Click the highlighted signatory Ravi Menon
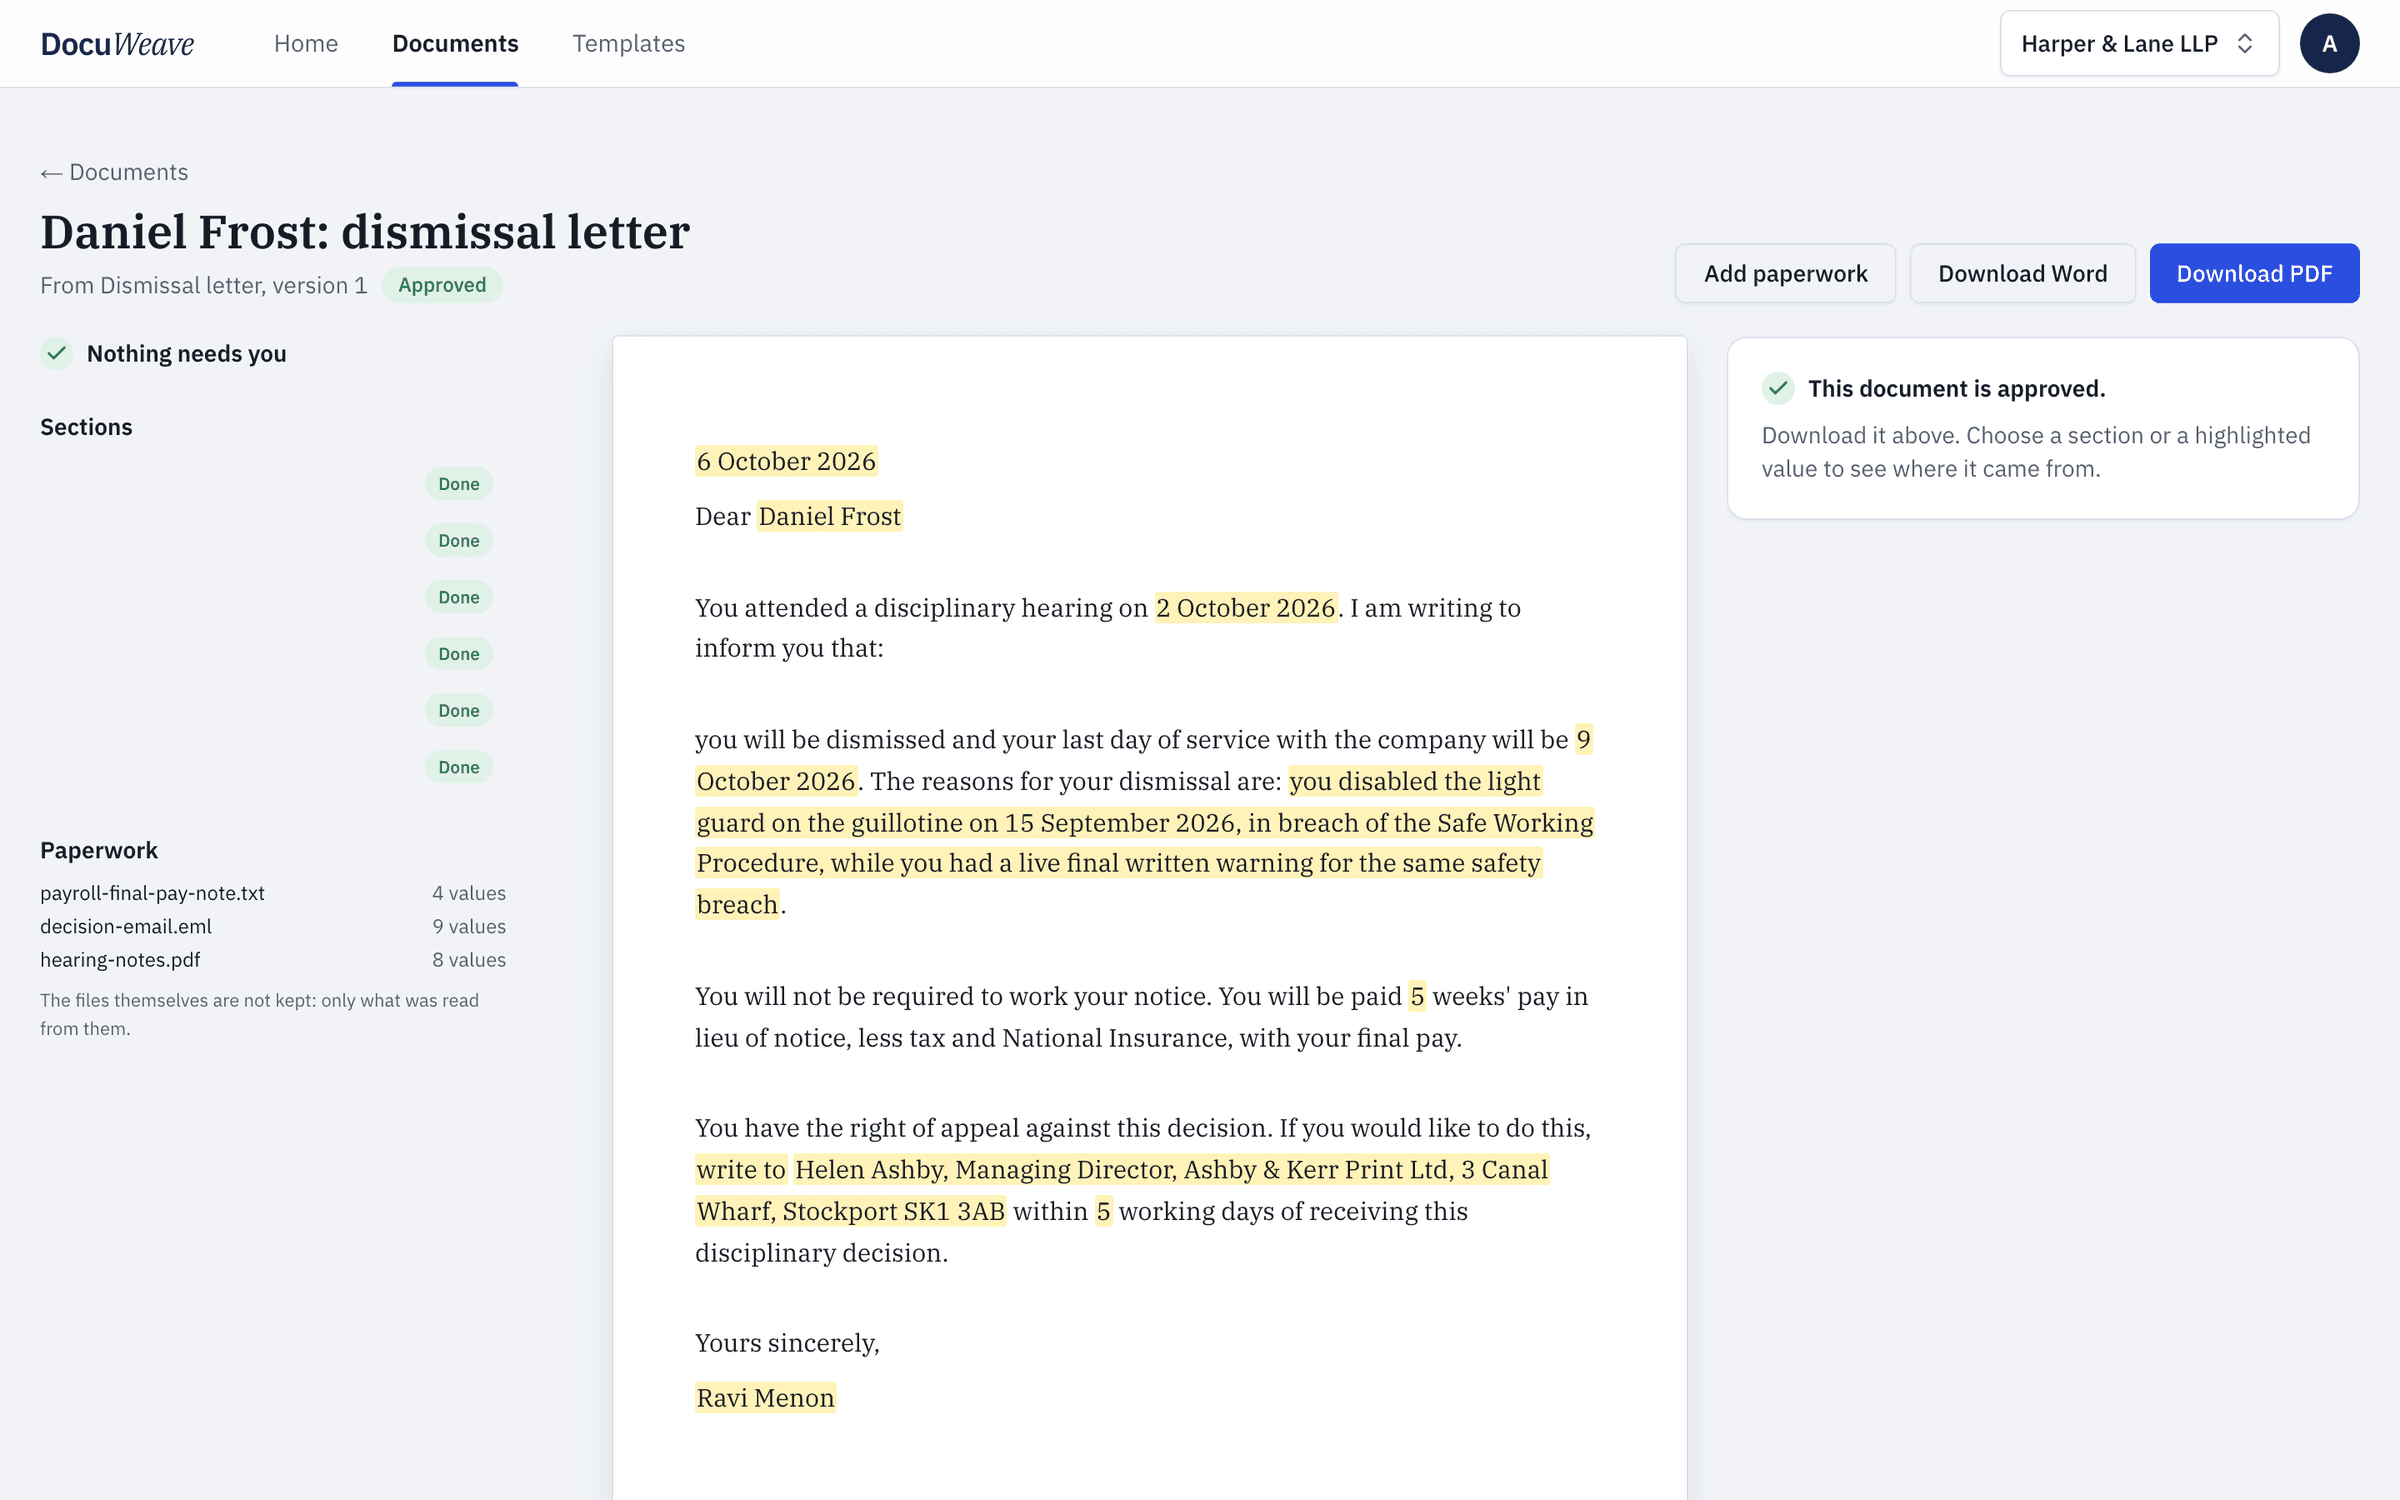The height and width of the screenshot is (1500, 2400). 765,1397
